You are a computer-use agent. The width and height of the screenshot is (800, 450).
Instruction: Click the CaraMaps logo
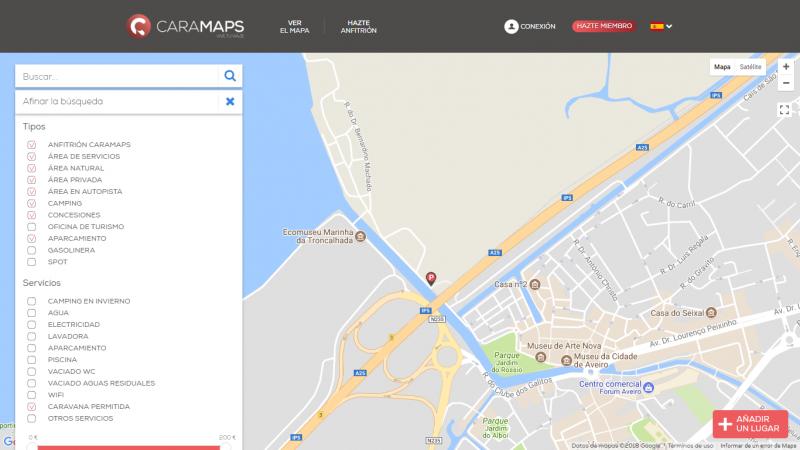click(186, 26)
